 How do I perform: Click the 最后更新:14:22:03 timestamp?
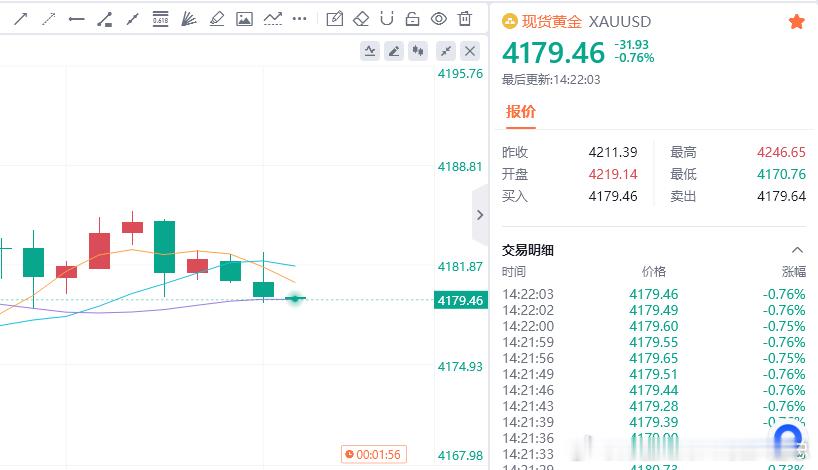551,80
